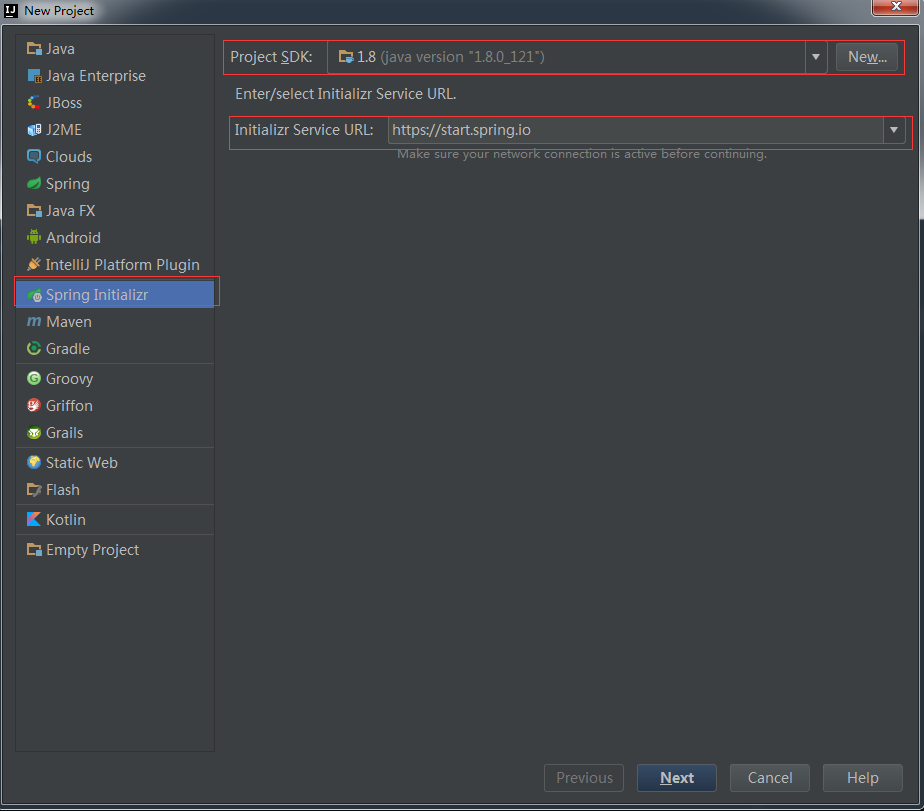
Task: Choose Clouds project type
Action: (x=115, y=157)
